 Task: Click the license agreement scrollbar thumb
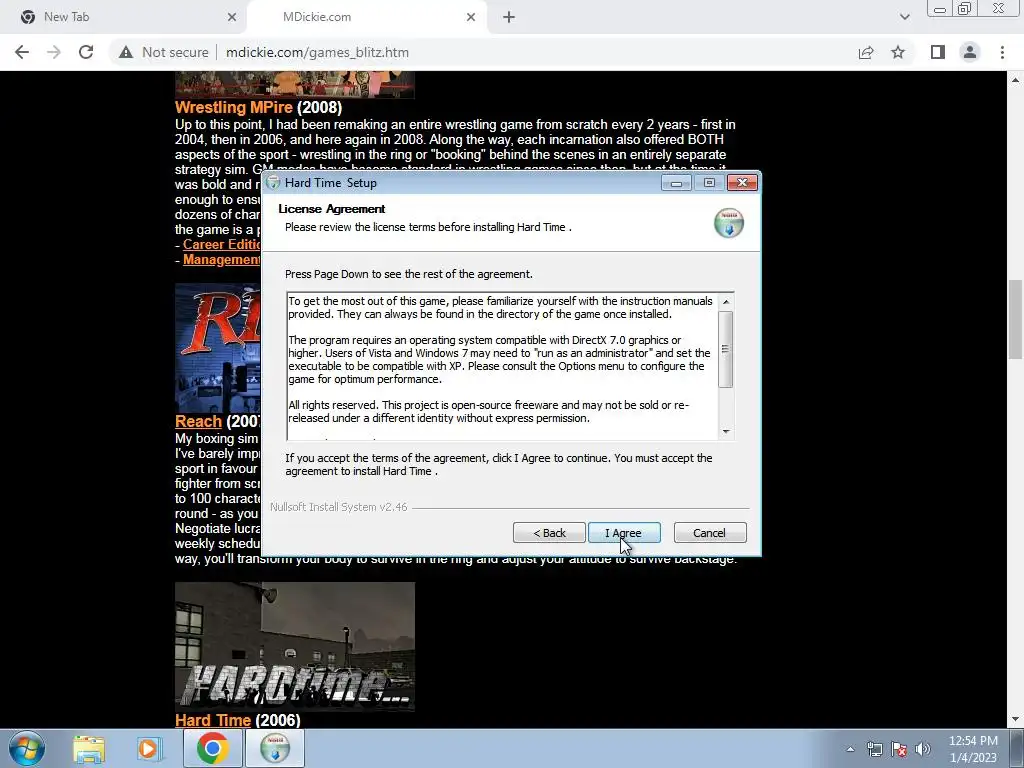(x=726, y=349)
